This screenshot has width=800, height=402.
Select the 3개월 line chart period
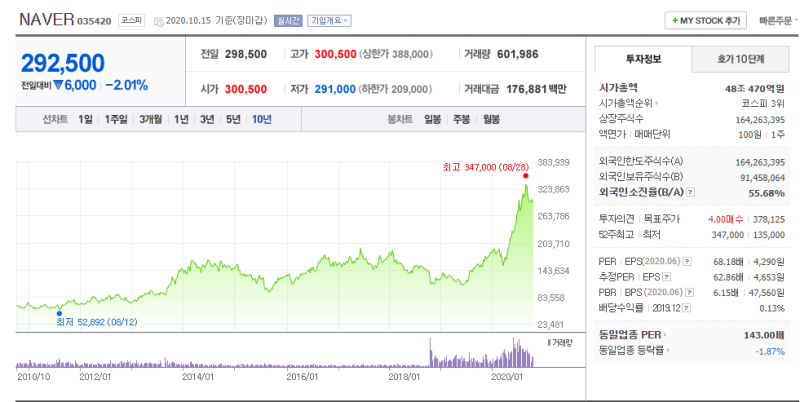tap(151, 120)
